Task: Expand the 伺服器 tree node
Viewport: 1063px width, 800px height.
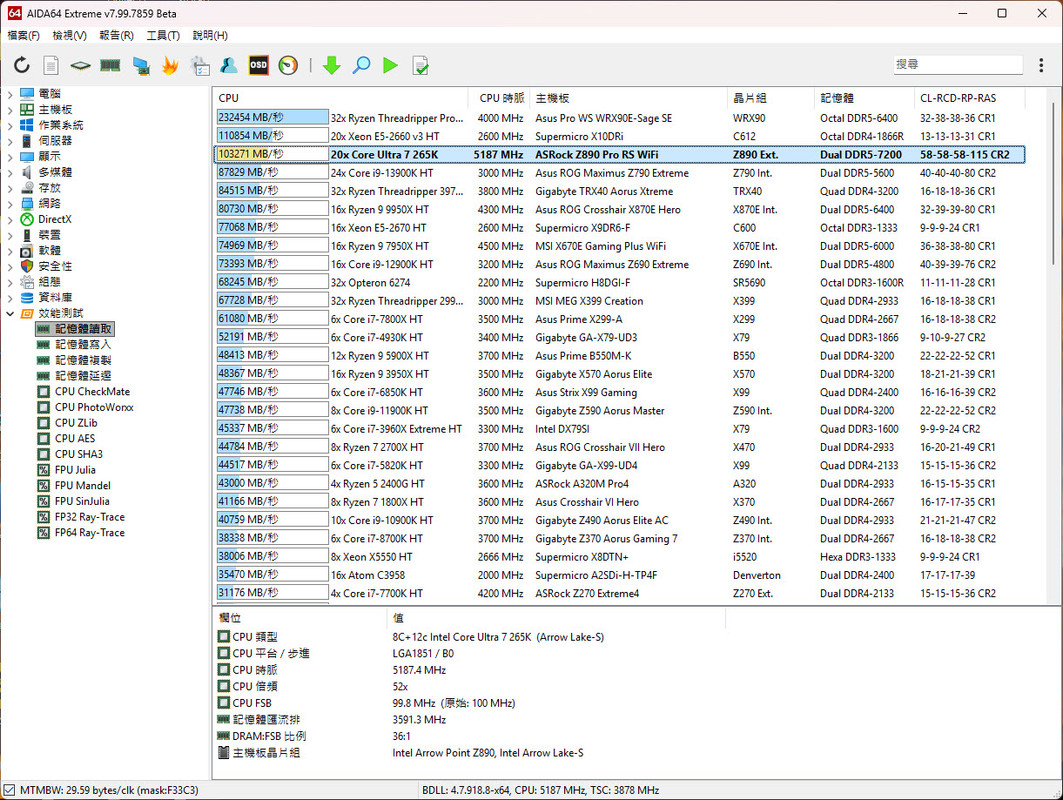Action: pos(9,140)
